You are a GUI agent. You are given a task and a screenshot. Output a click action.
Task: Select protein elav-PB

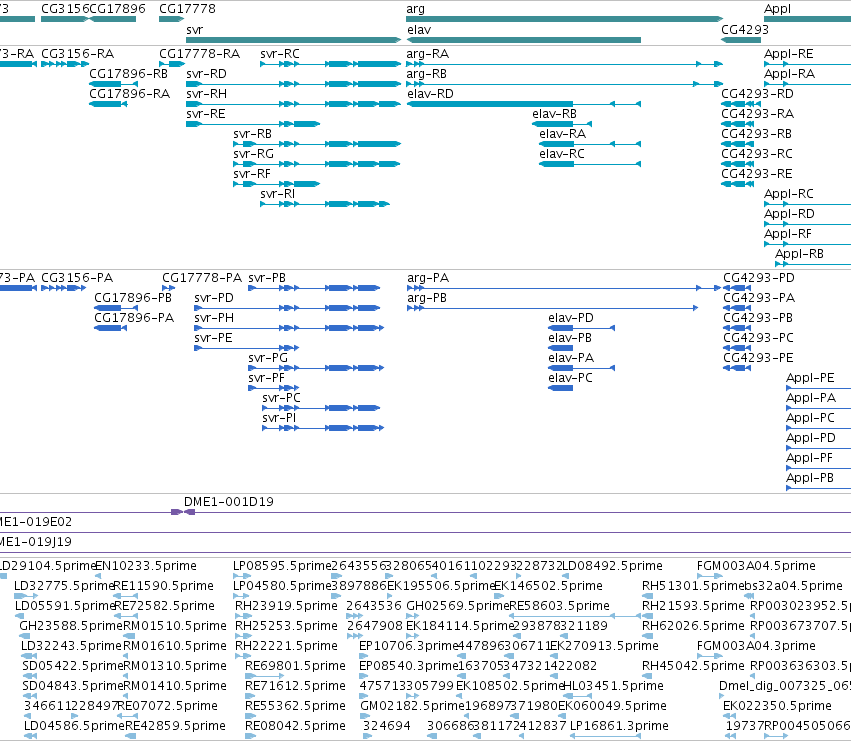coord(561,348)
